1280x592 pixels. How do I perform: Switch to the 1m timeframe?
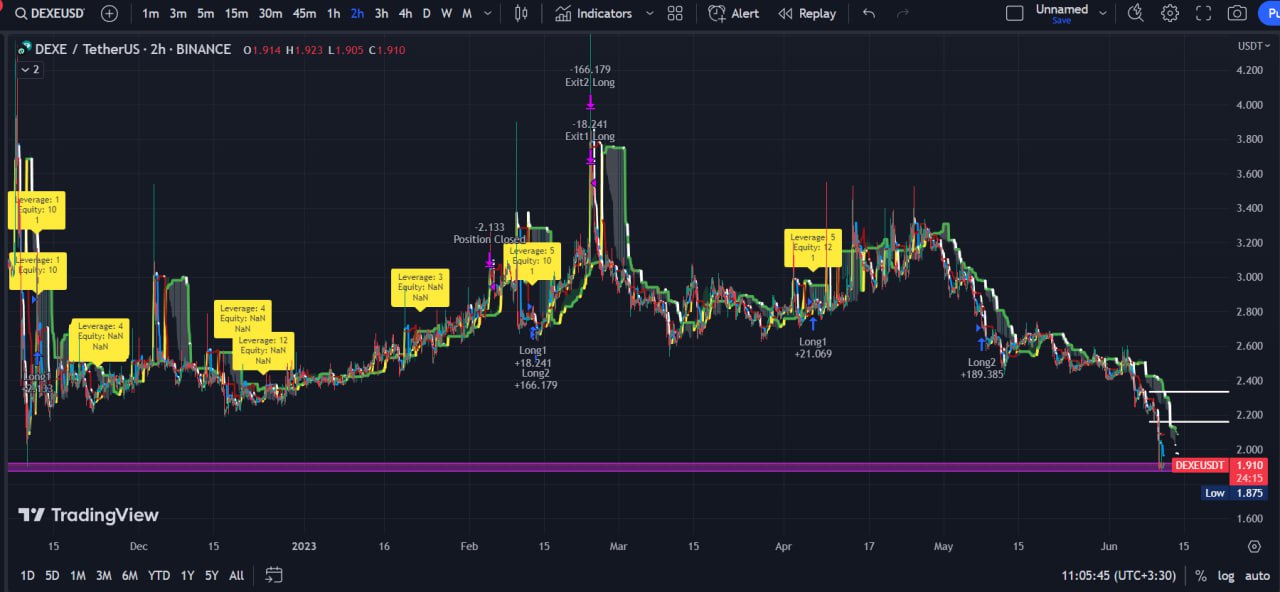151,13
